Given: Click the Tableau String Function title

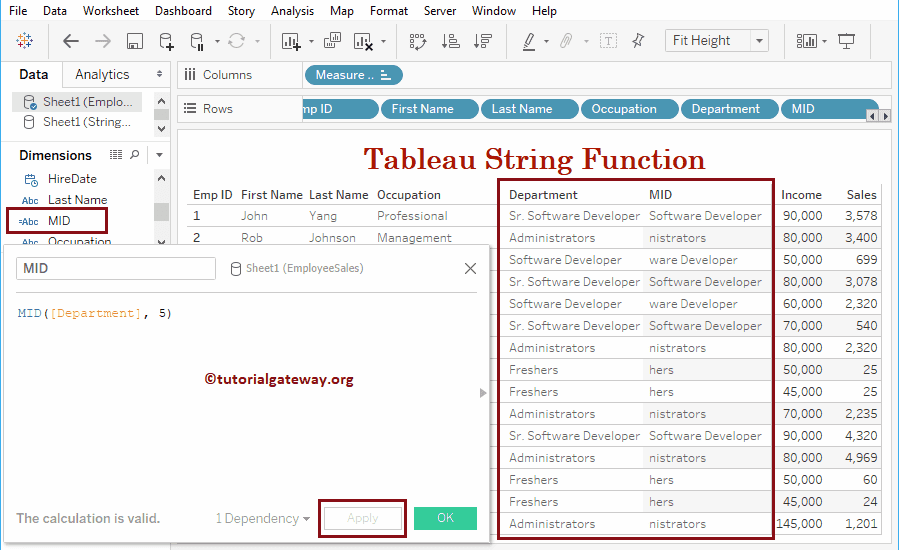Looking at the screenshot, I should [x=534, y=159].
